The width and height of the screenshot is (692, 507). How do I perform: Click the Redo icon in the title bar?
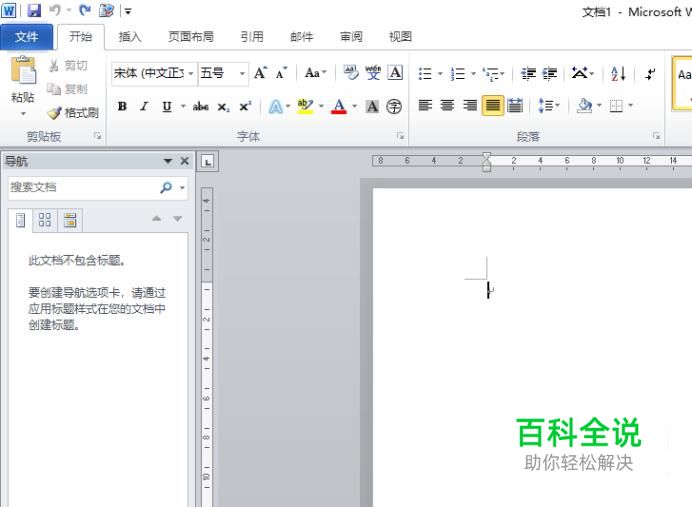[85, 10]
